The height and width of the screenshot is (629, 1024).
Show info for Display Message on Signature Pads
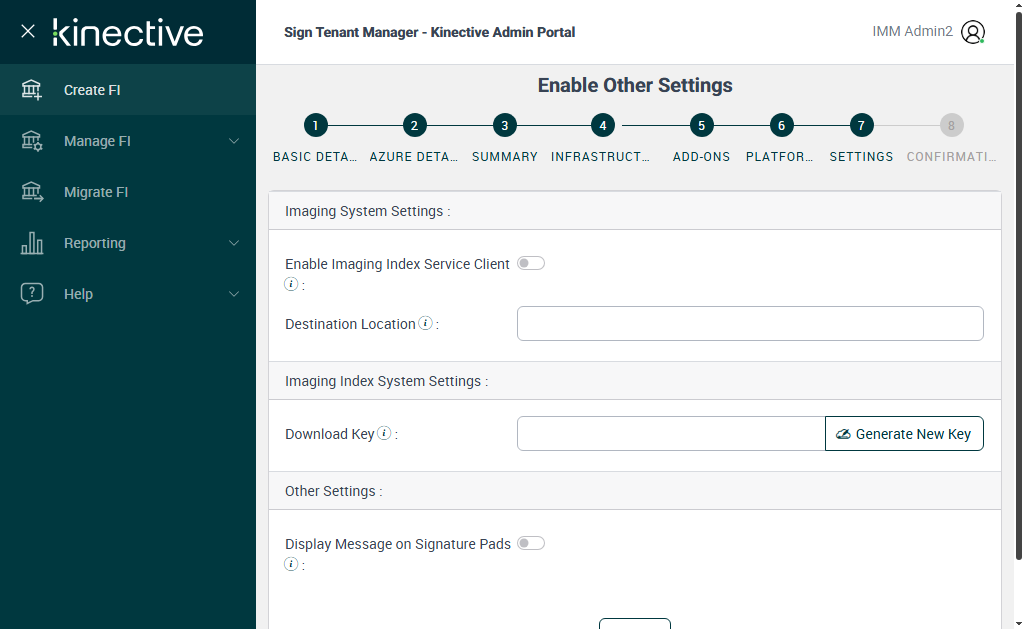point(291,564)
